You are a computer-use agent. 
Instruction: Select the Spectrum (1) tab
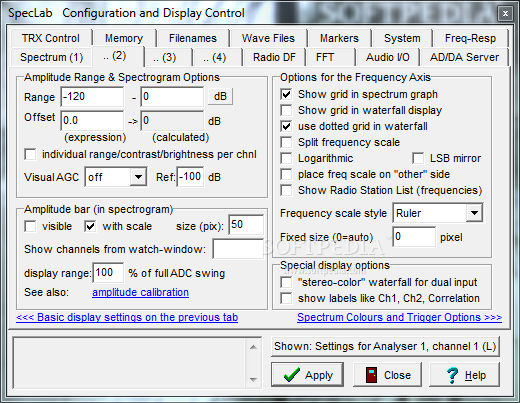51,57
